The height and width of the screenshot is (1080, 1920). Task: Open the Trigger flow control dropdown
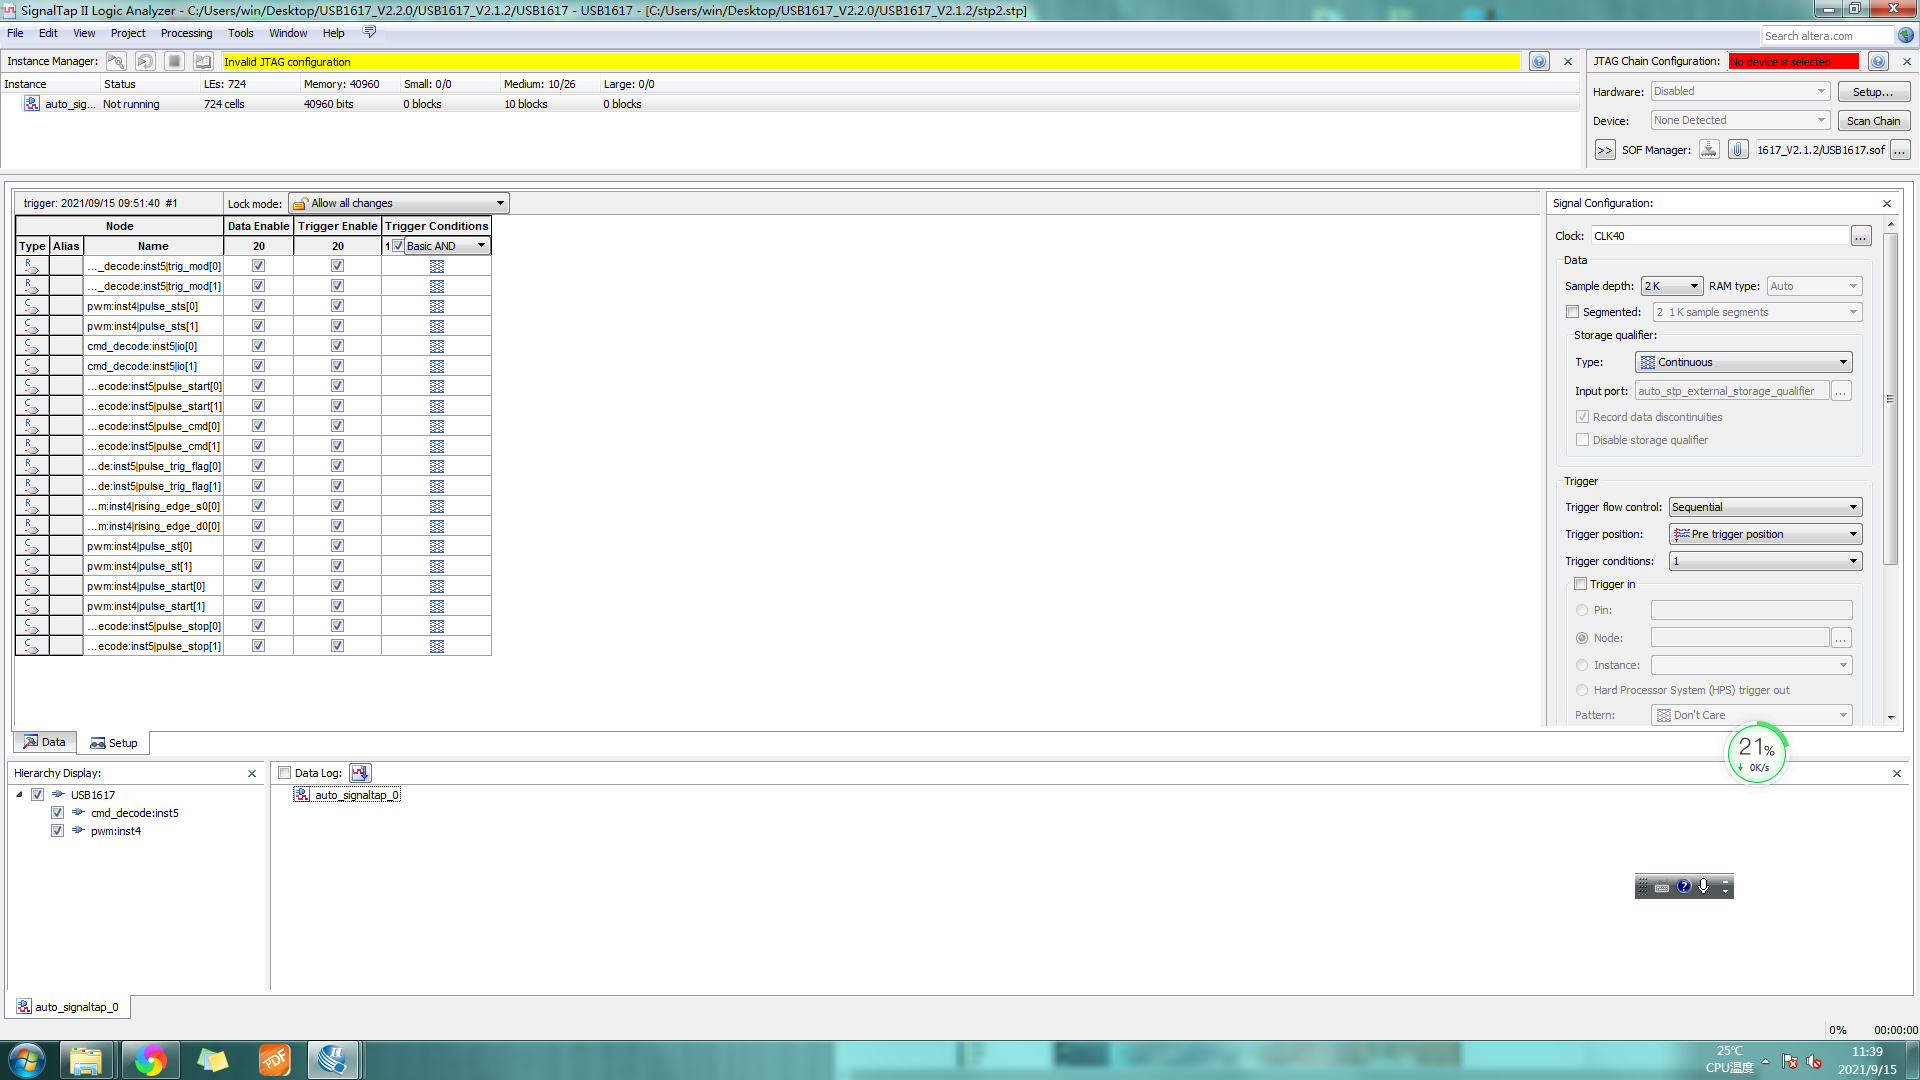(1762, 506)
